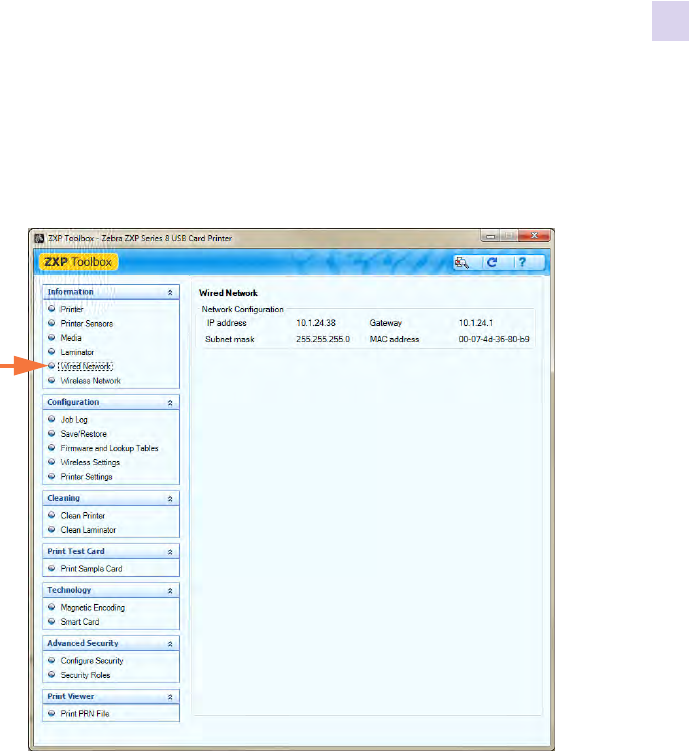Click the IP address value 10.1.24.38

[x=316, y=323]
